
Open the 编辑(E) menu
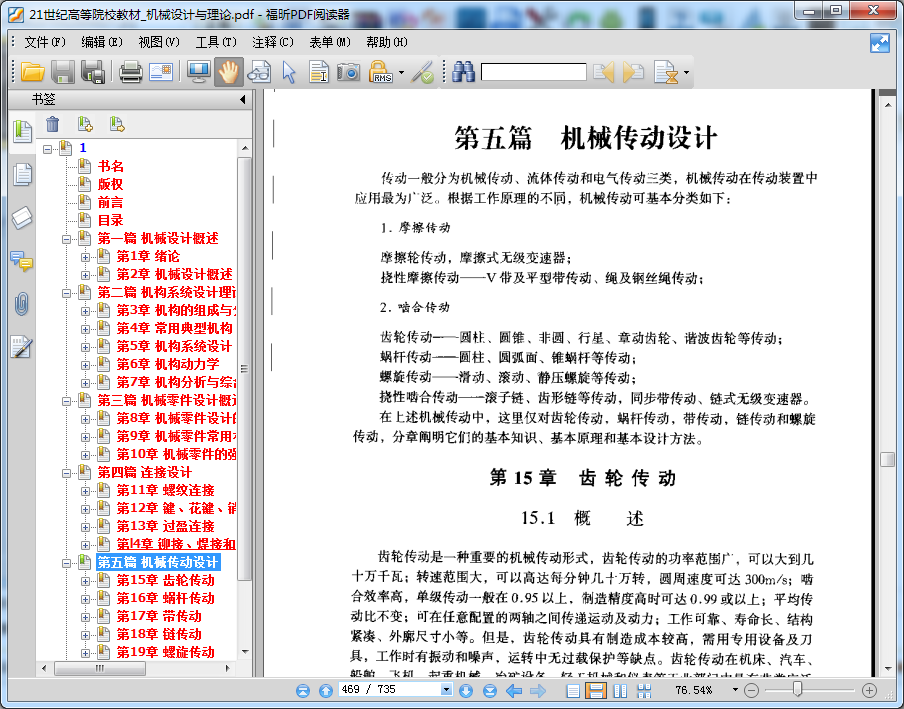(x=102, y=42)
